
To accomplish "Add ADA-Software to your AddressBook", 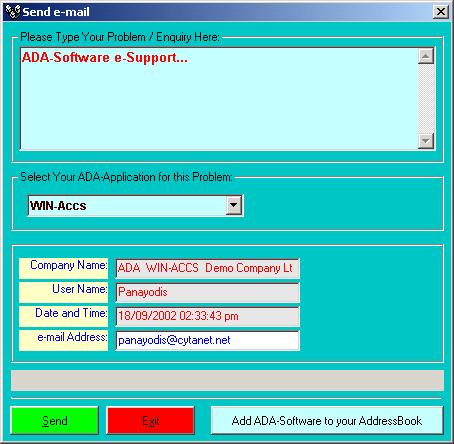I will pyautogui.click(x=327, y=420).
